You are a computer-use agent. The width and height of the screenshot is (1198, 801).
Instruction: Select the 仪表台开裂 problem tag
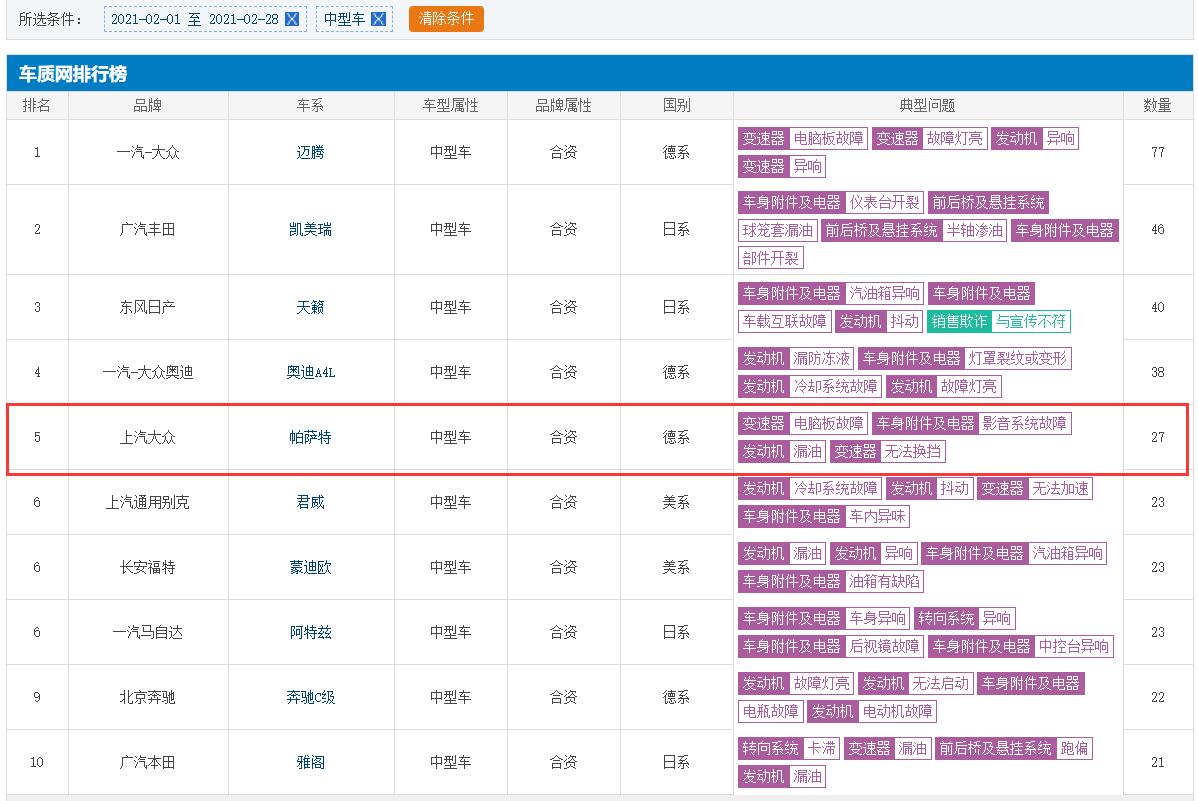(x=884, y=202)
